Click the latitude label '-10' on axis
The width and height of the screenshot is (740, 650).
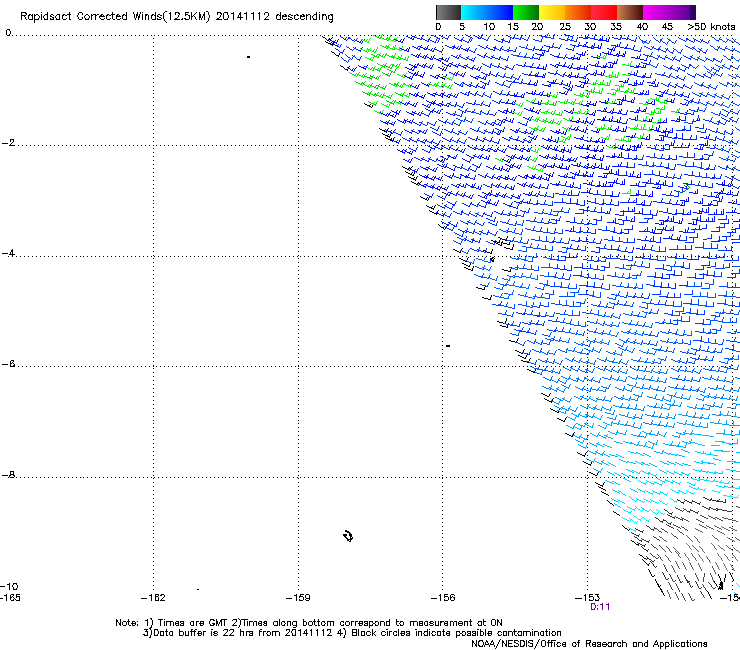tap(9, 587)
